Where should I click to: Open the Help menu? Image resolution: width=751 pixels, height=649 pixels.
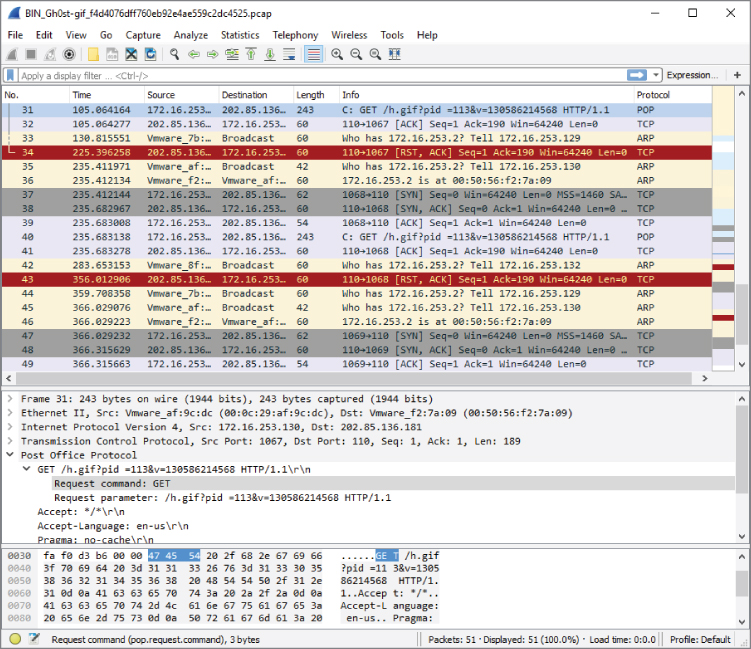[x=427, y=35]
